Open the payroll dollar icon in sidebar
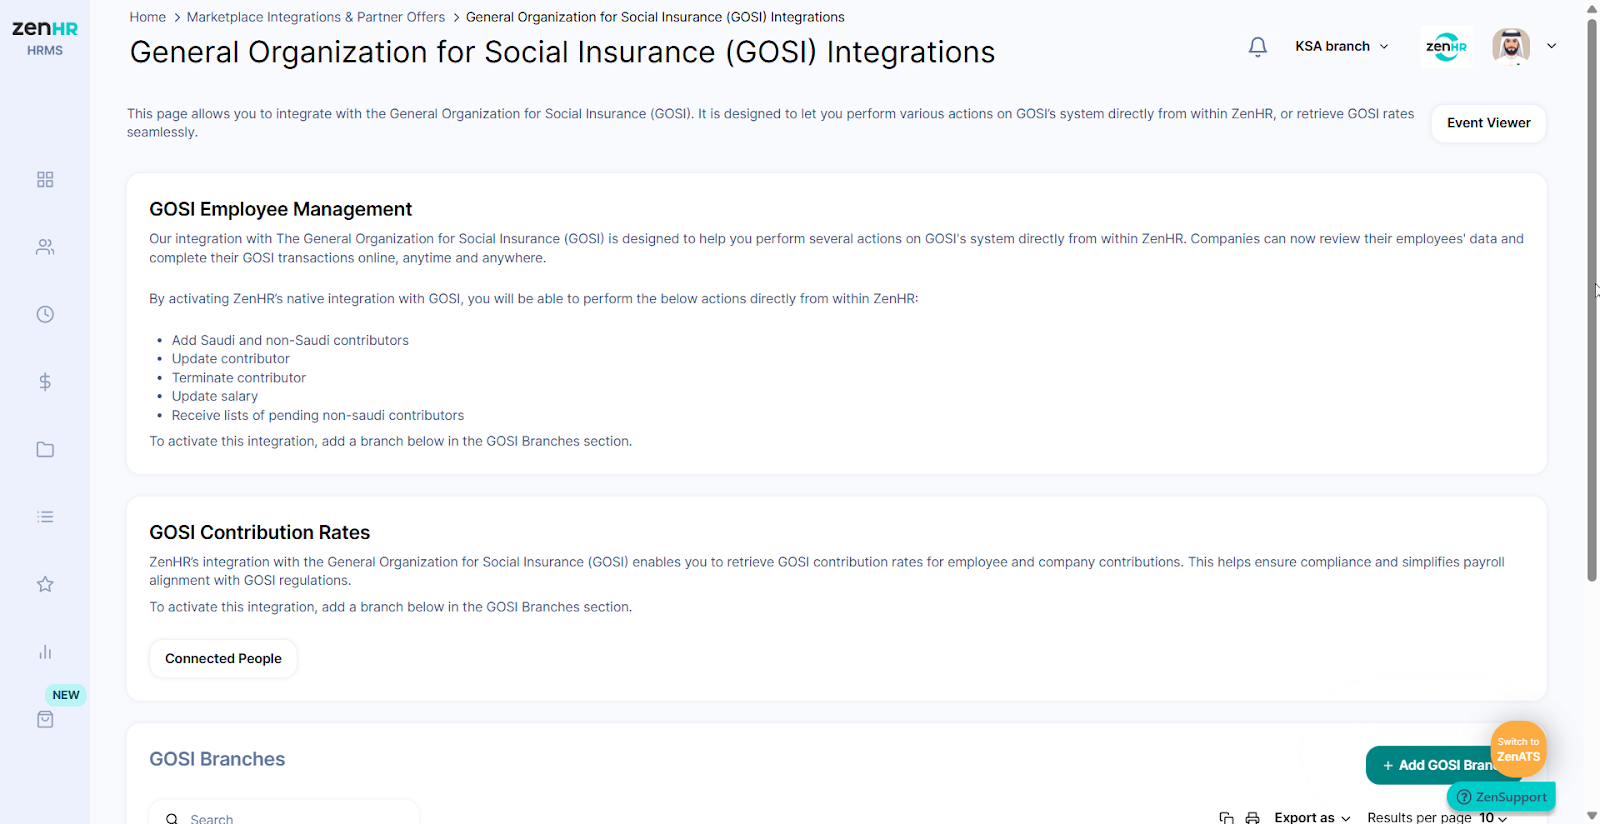 click(x=45, y=382)
